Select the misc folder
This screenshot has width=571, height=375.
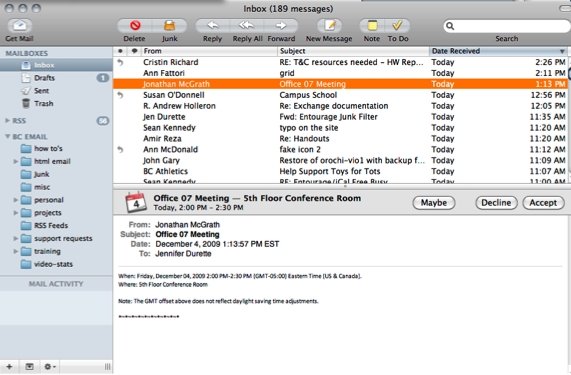(56, 187)
